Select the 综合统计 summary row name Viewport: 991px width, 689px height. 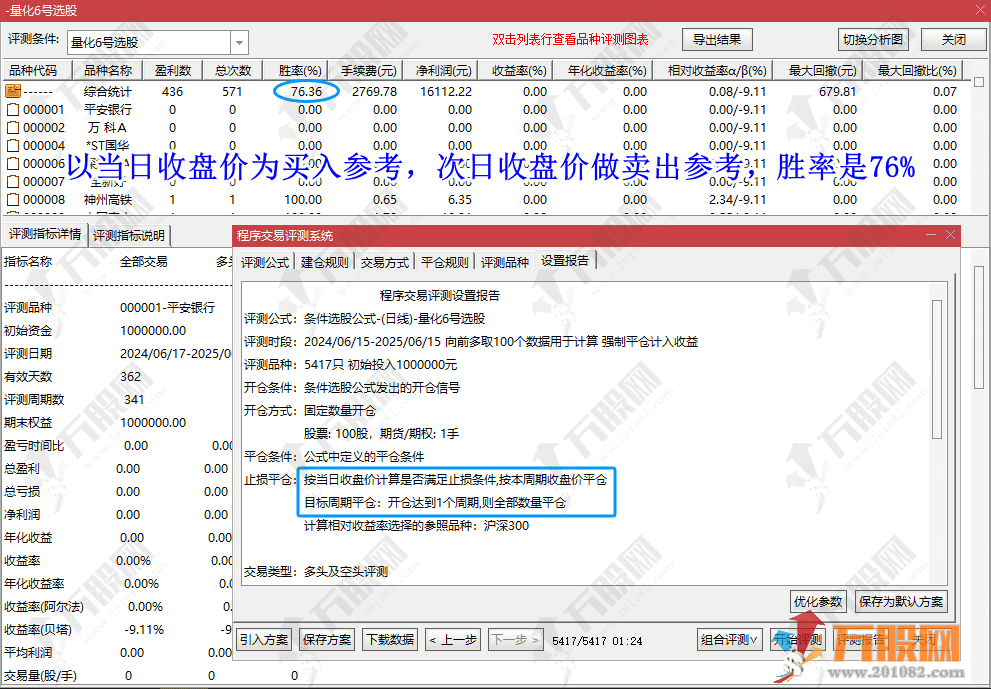pyautogui.click(x=108, y=92)
